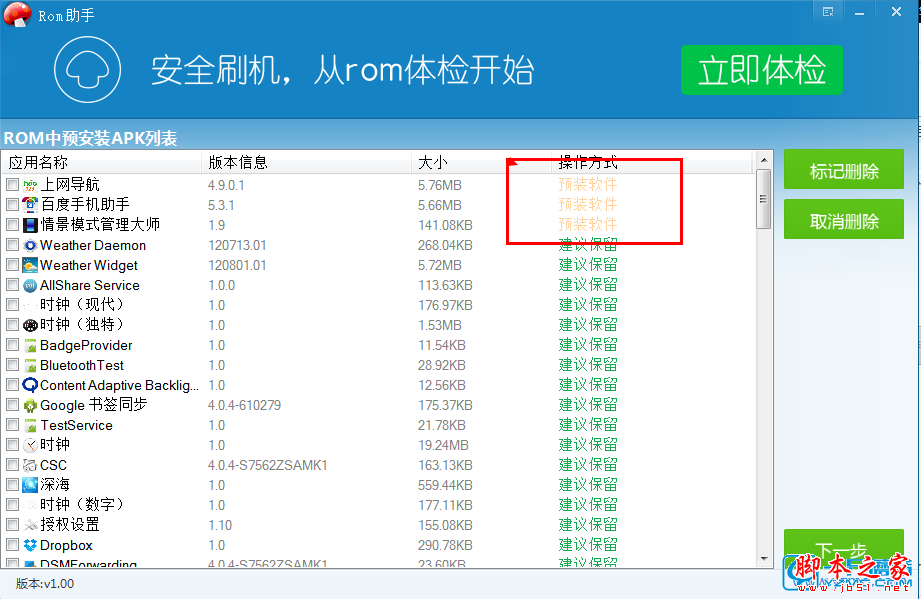This screenshot has width=921, height=599.
Task: Click the BluetoothTest Android icon
Action: 30,365
